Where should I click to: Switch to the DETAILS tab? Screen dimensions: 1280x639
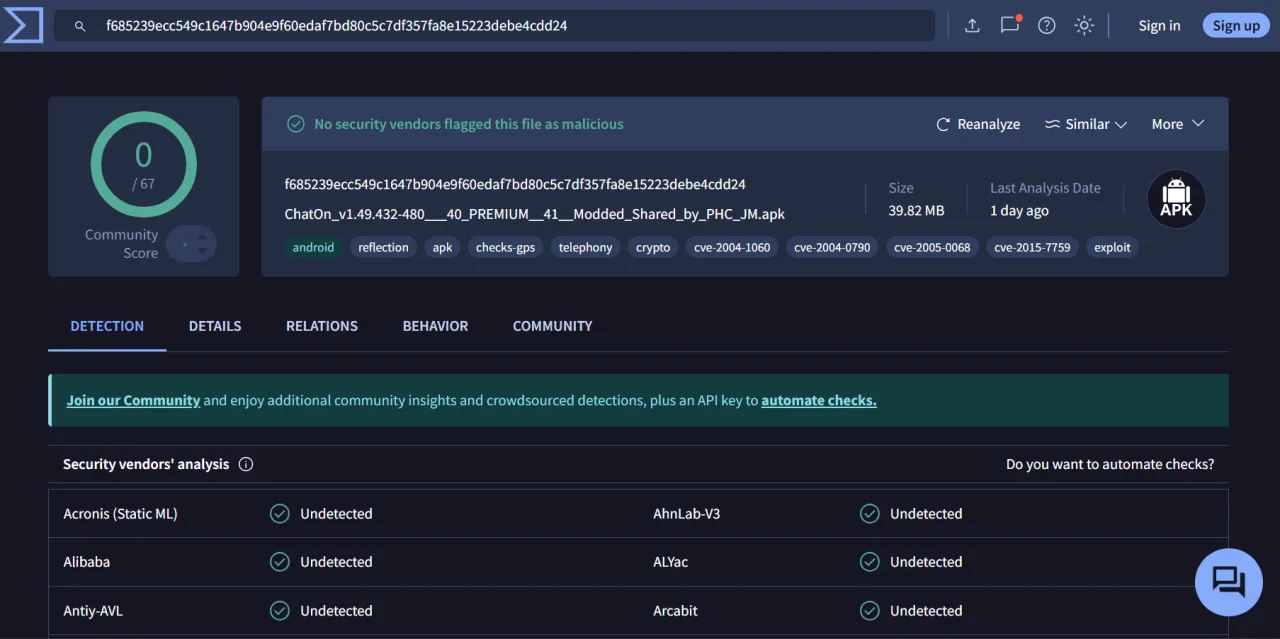click(215, 326)
